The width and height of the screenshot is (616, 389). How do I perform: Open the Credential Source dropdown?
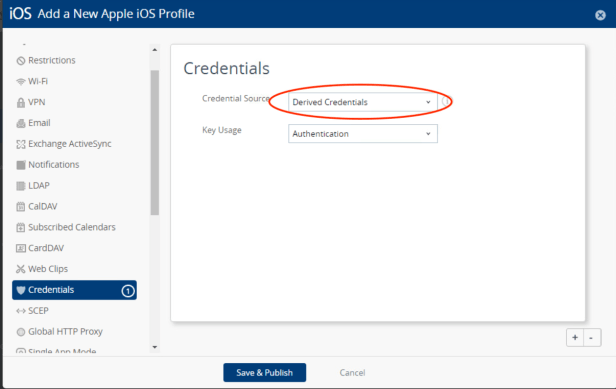pos(362,102)
